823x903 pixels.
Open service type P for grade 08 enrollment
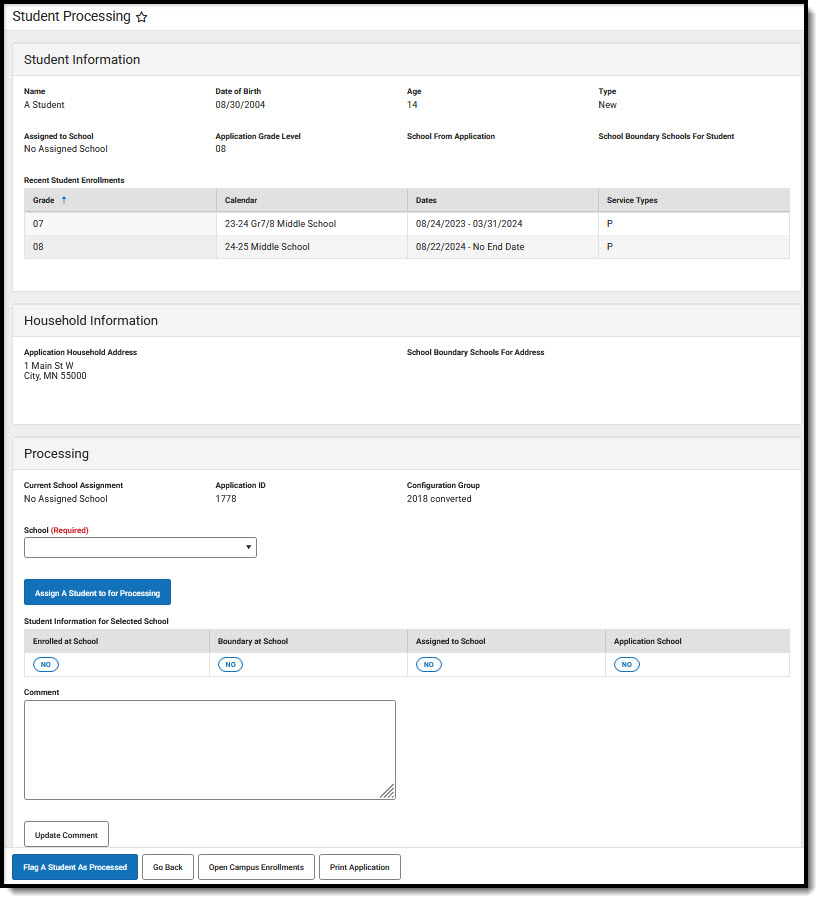click(x=609, y=246)
